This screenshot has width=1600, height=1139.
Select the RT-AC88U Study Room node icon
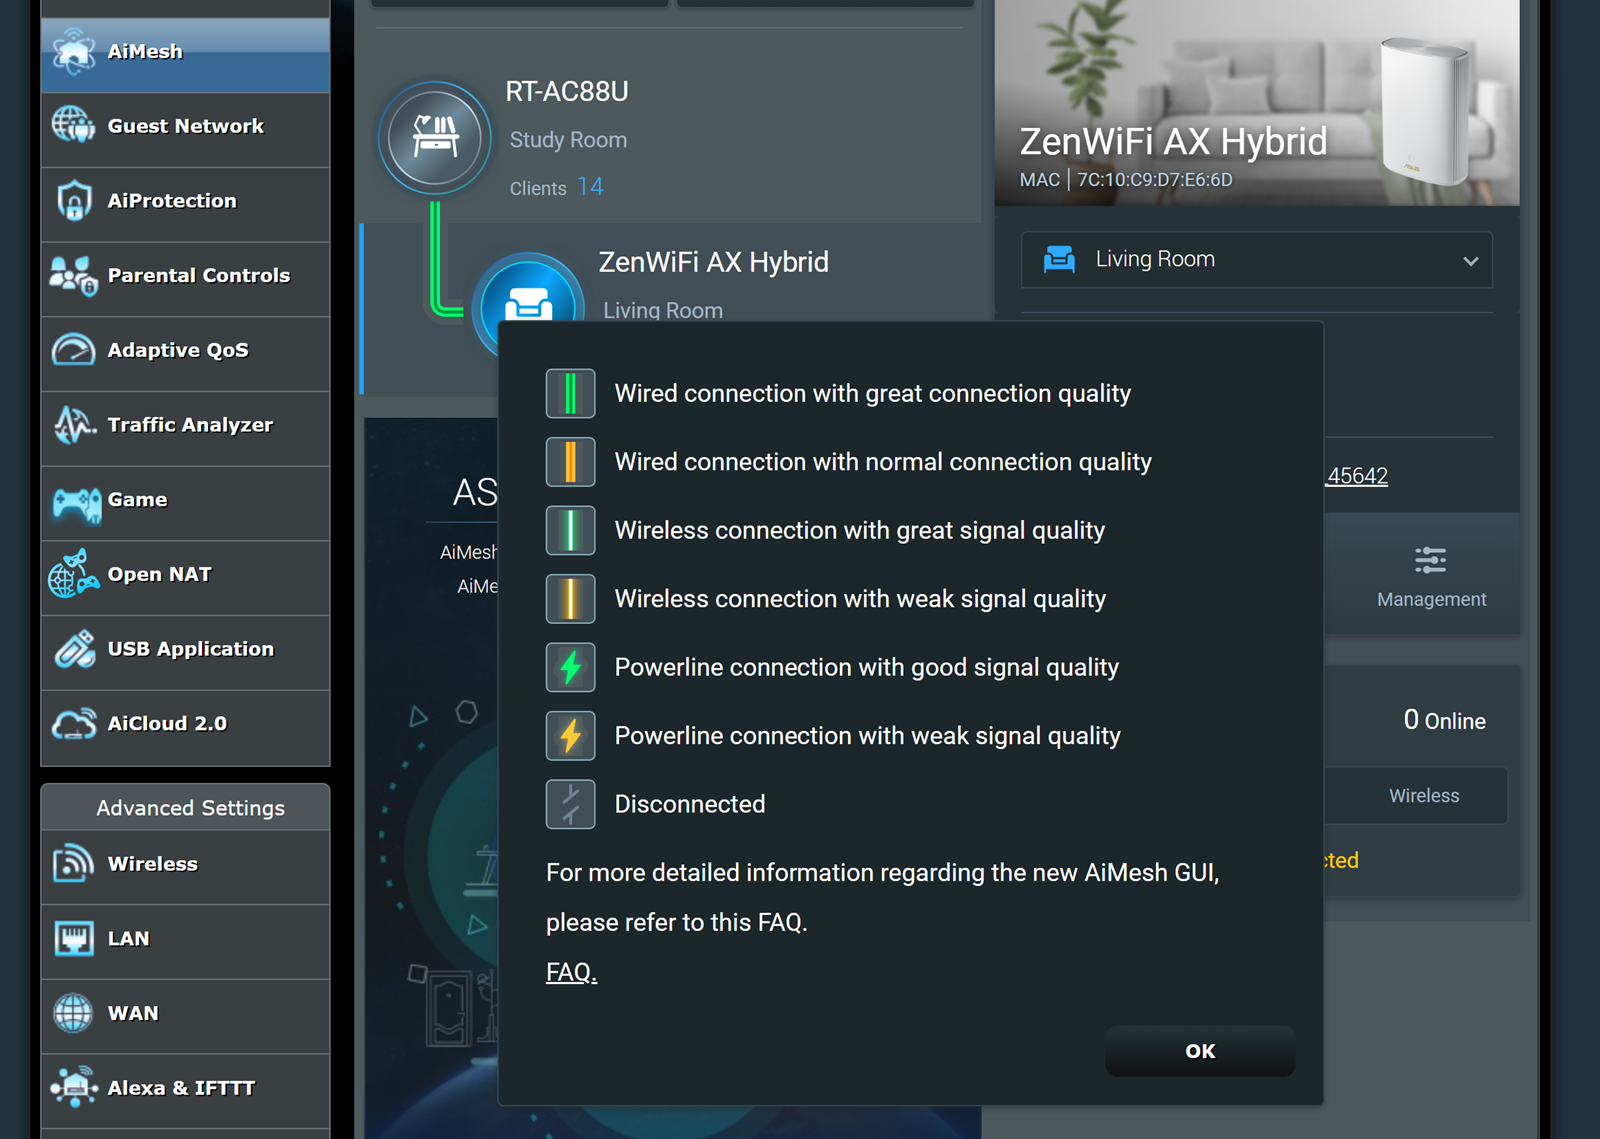[x=435, y=138]
